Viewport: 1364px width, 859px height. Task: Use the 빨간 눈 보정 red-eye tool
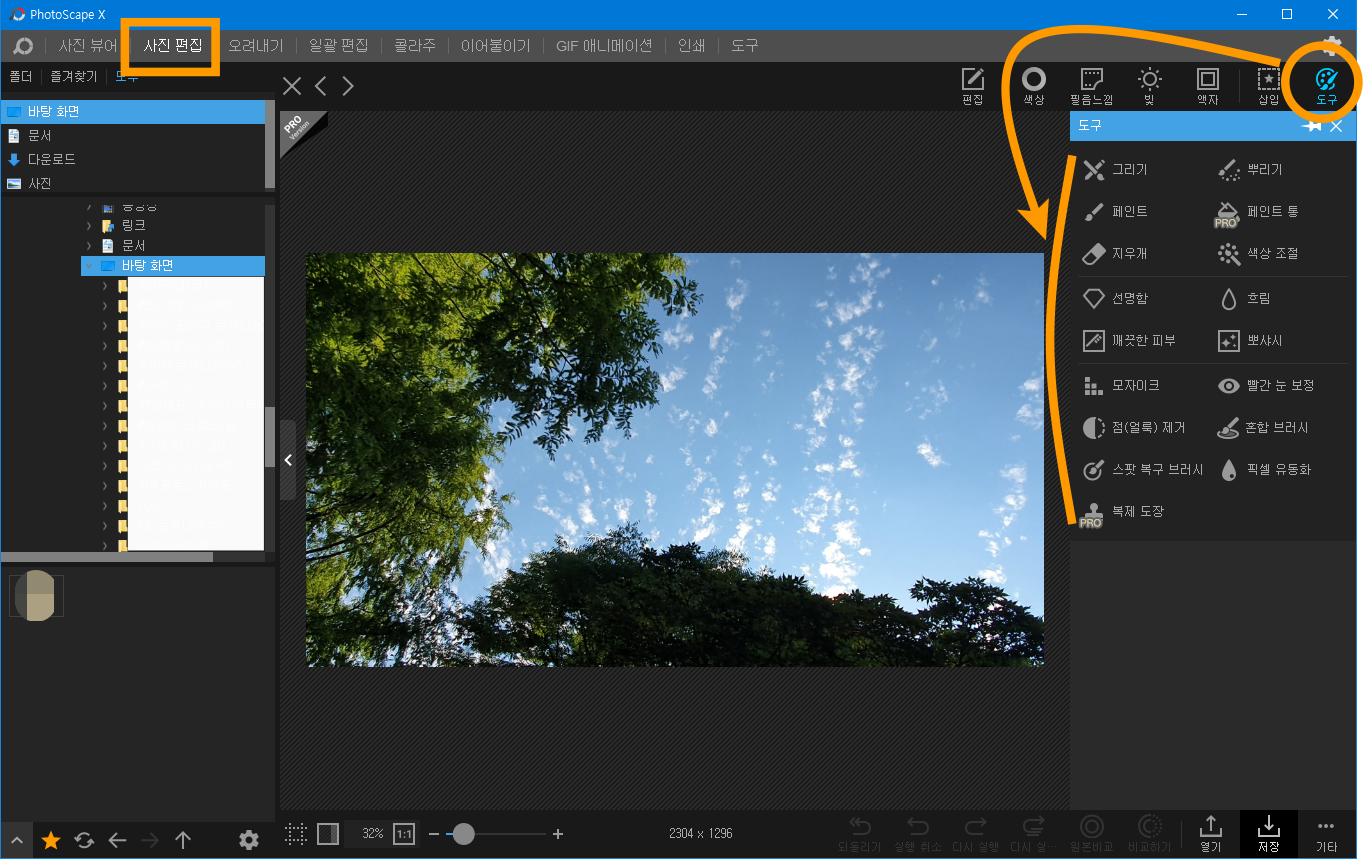point(1266,386)
